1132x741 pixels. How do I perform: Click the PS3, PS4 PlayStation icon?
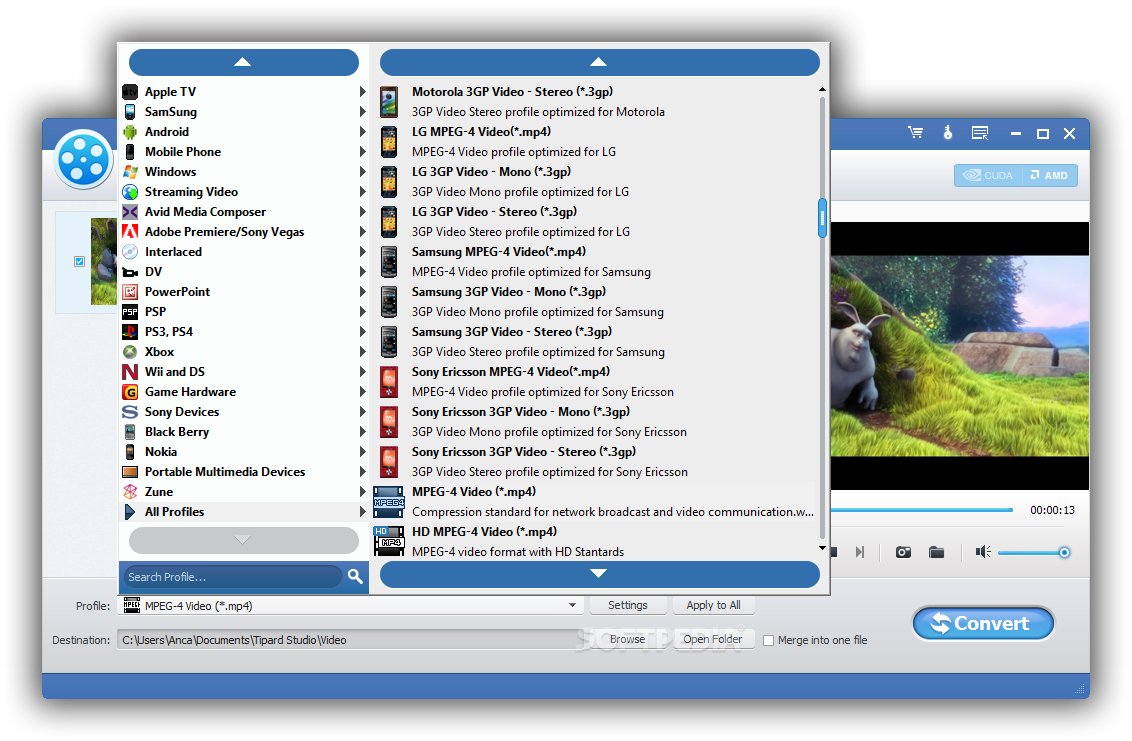(x=130, y=332)
